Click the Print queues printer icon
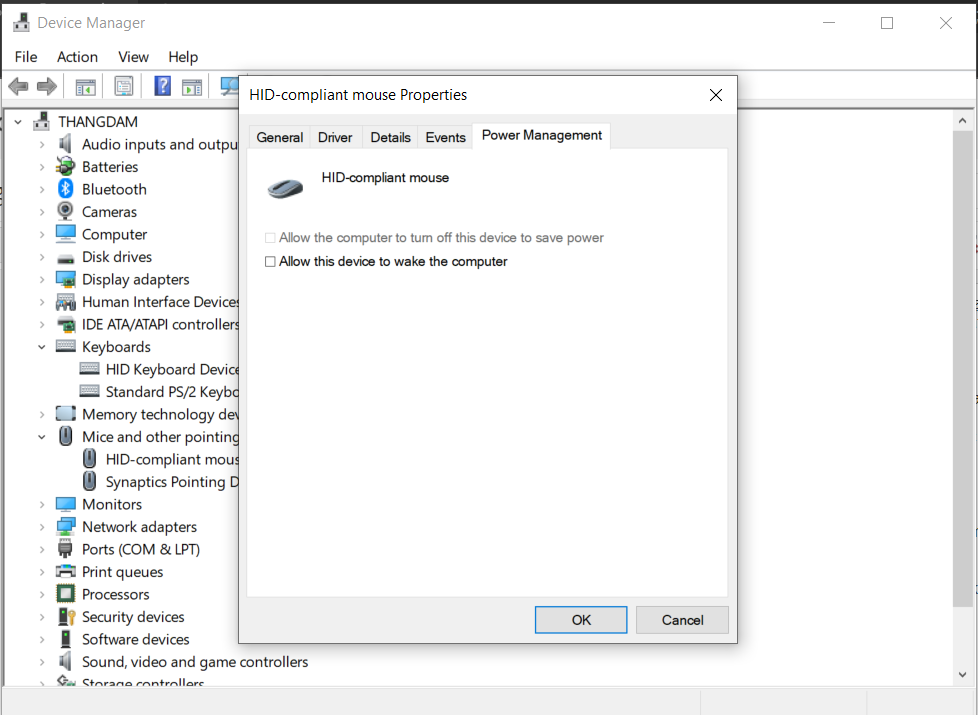Screen dimensions: 978x715 pyautogui.click(x=65, y=571)
